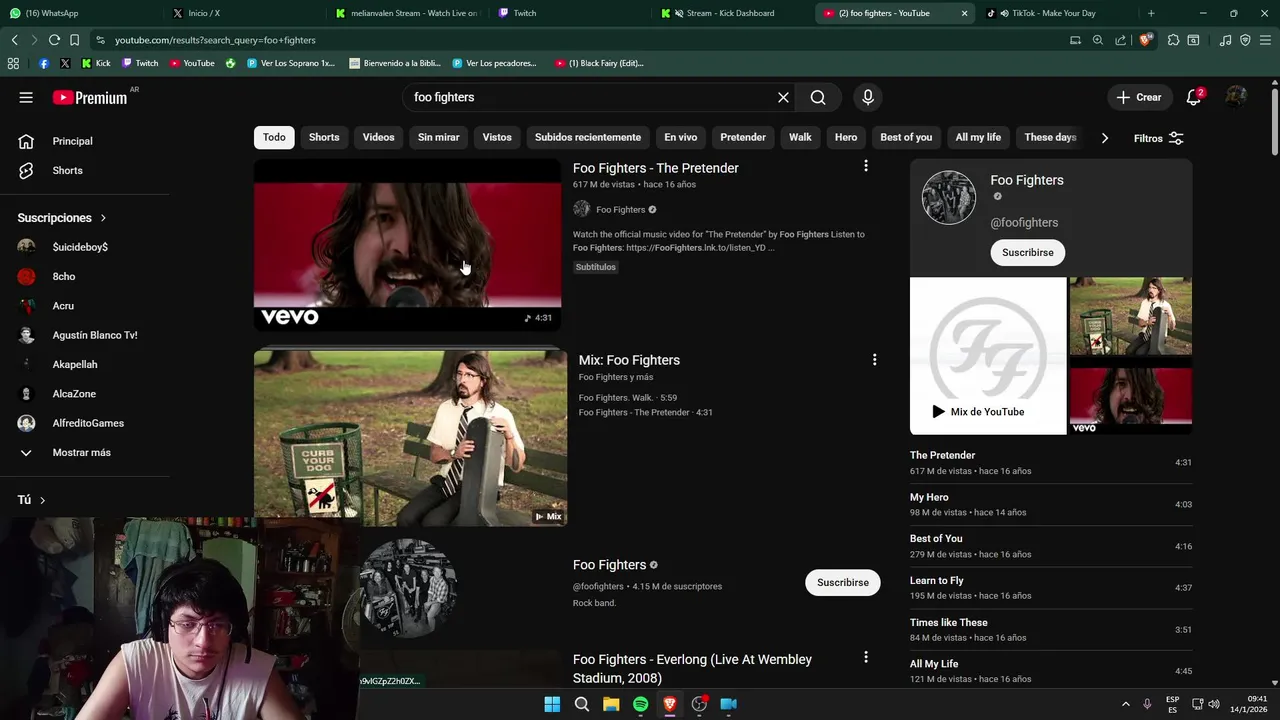Click the Windows Start button
This screenshot has height=720, width=1280.
coord(552,704)
